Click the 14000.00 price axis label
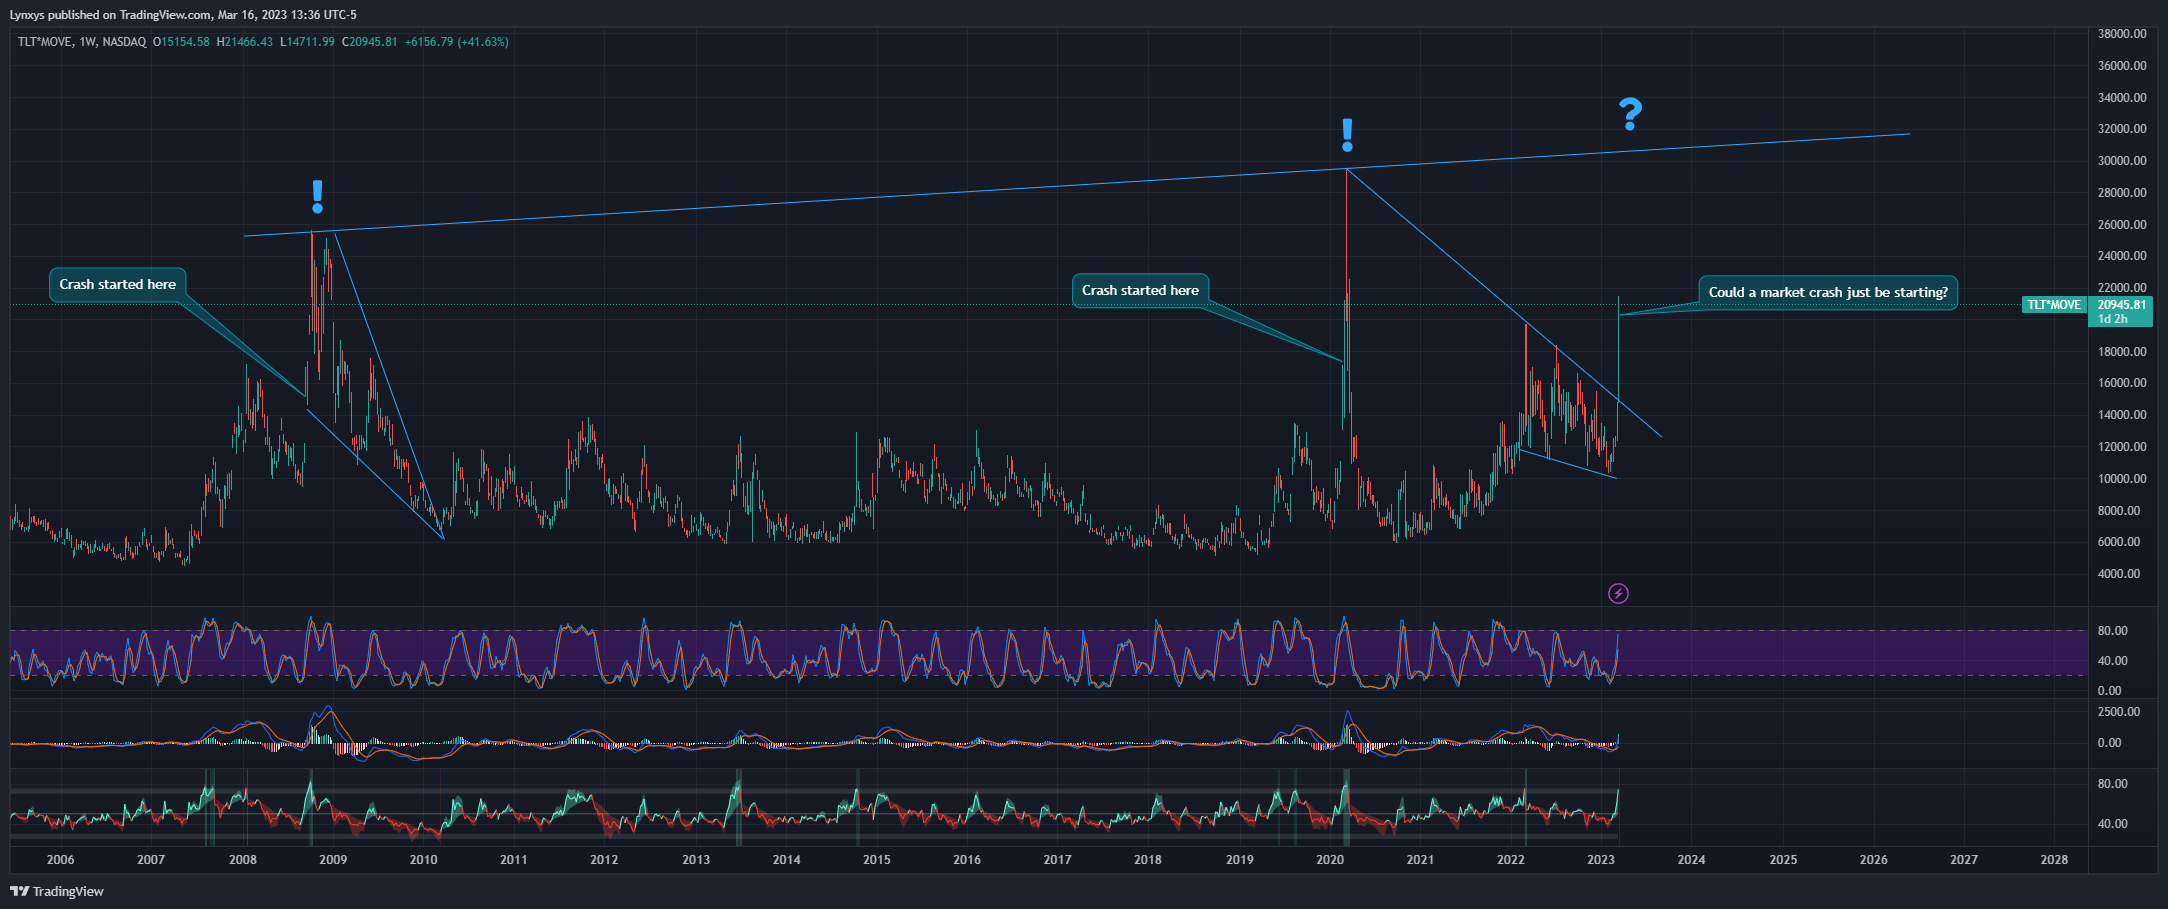 point(2122,415)
